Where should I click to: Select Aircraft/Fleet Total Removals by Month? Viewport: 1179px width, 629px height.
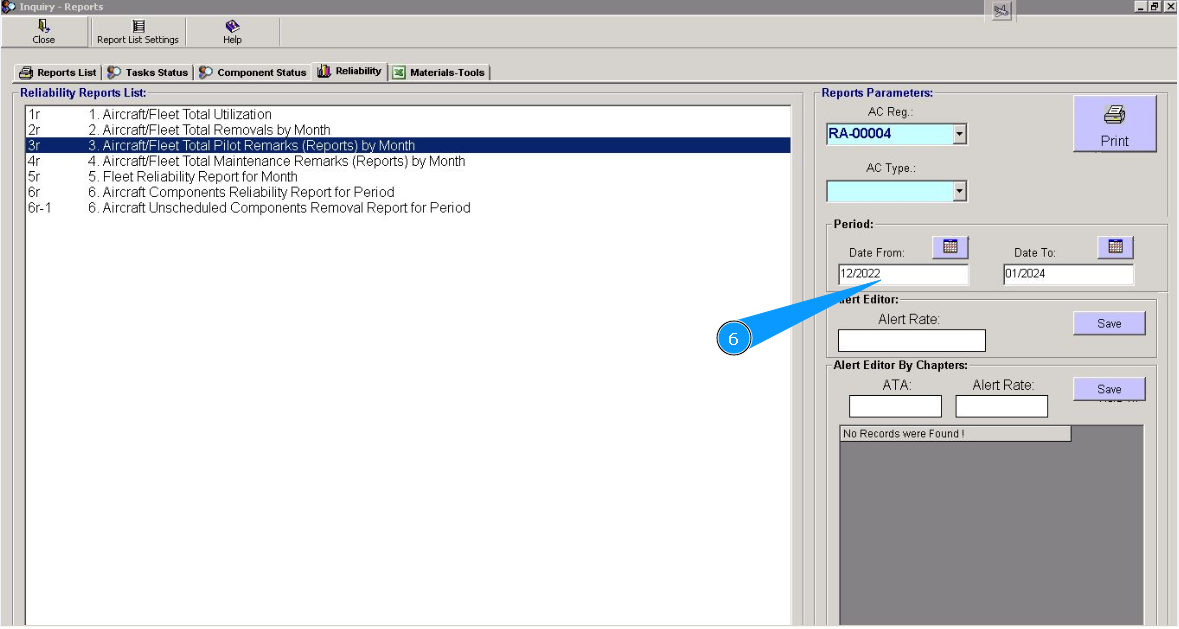coord(408,130)
